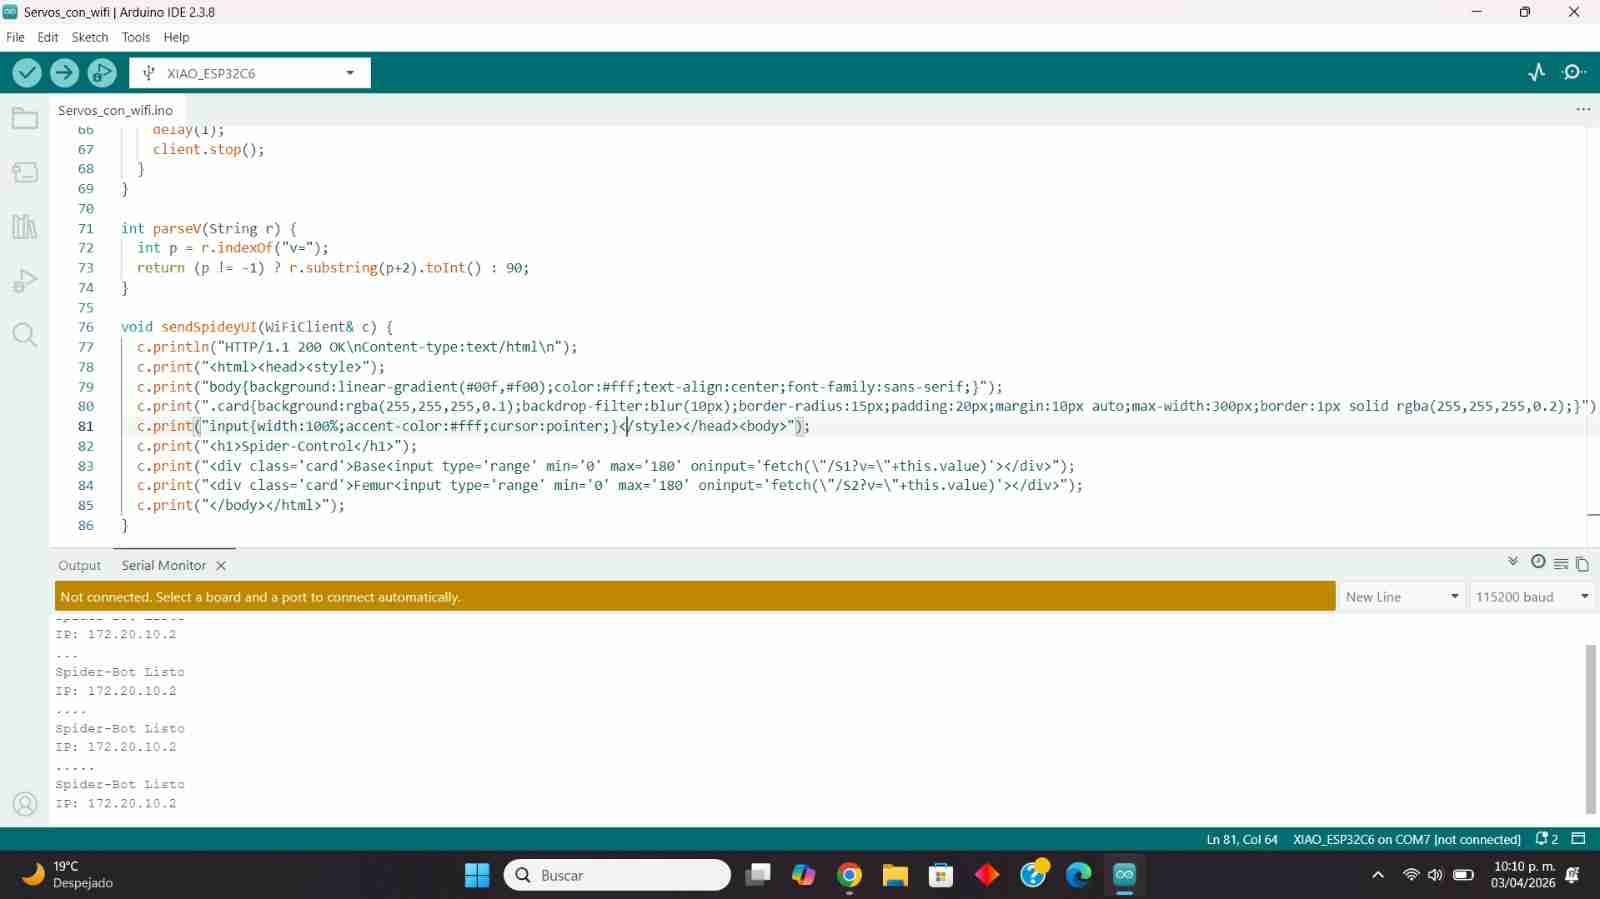Click the 'client.stop();' code line
Viewport: 1600px width, 899px height.
[x=209, y=149]
